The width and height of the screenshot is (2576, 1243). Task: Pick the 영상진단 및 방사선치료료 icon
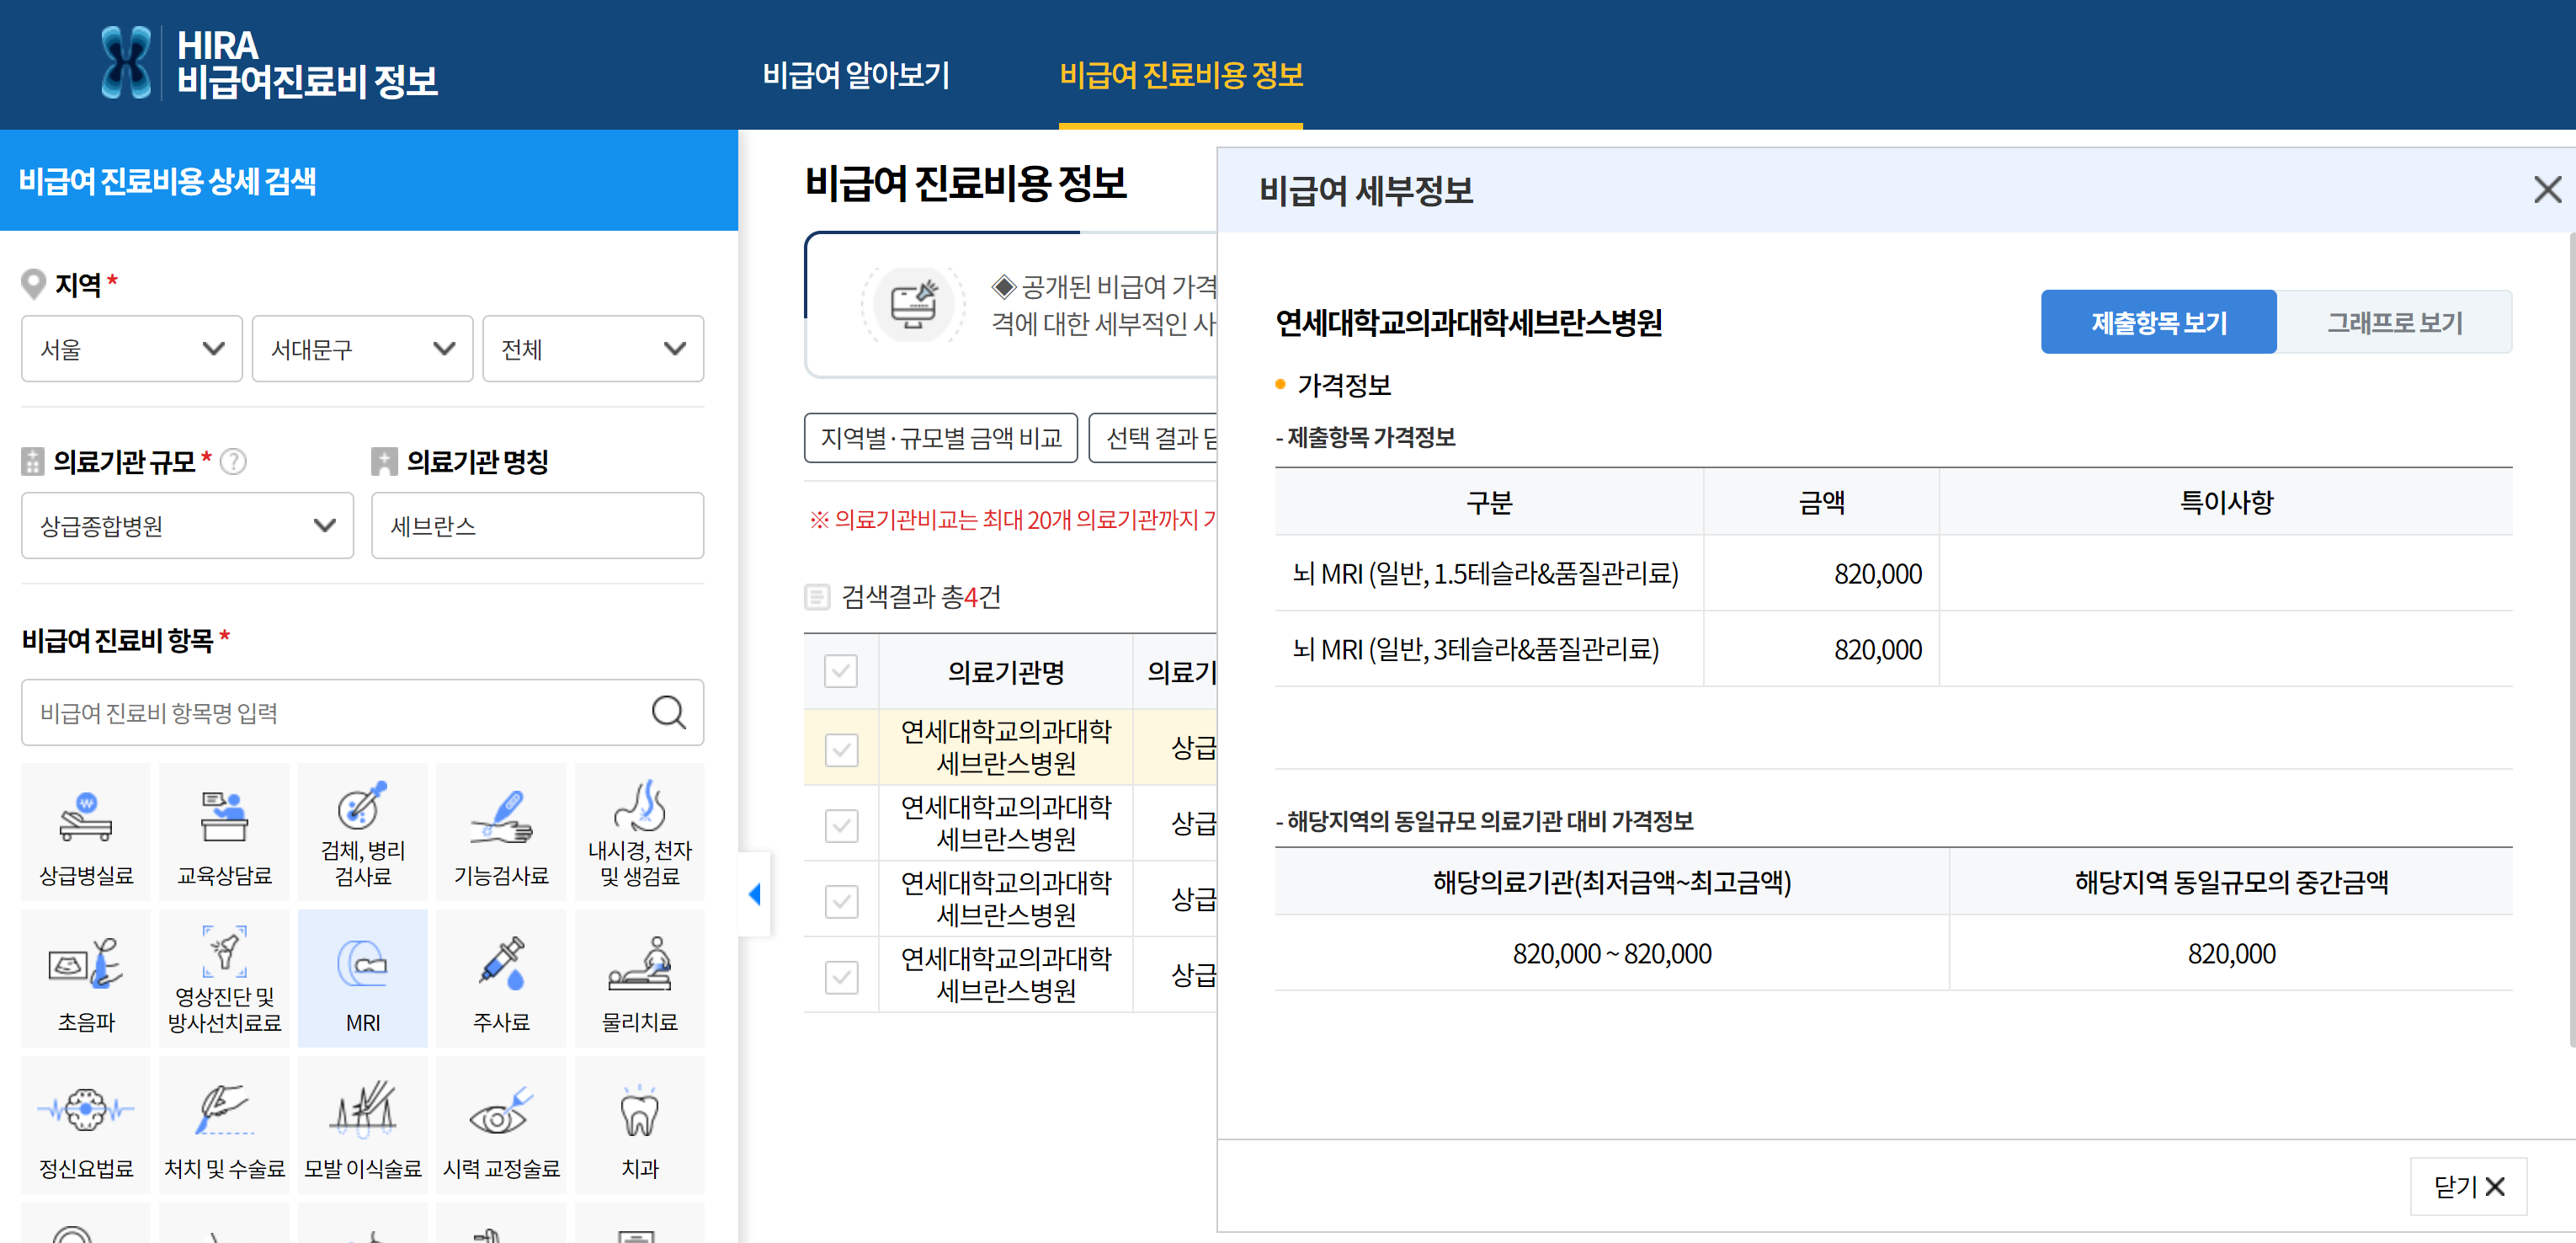224,978
